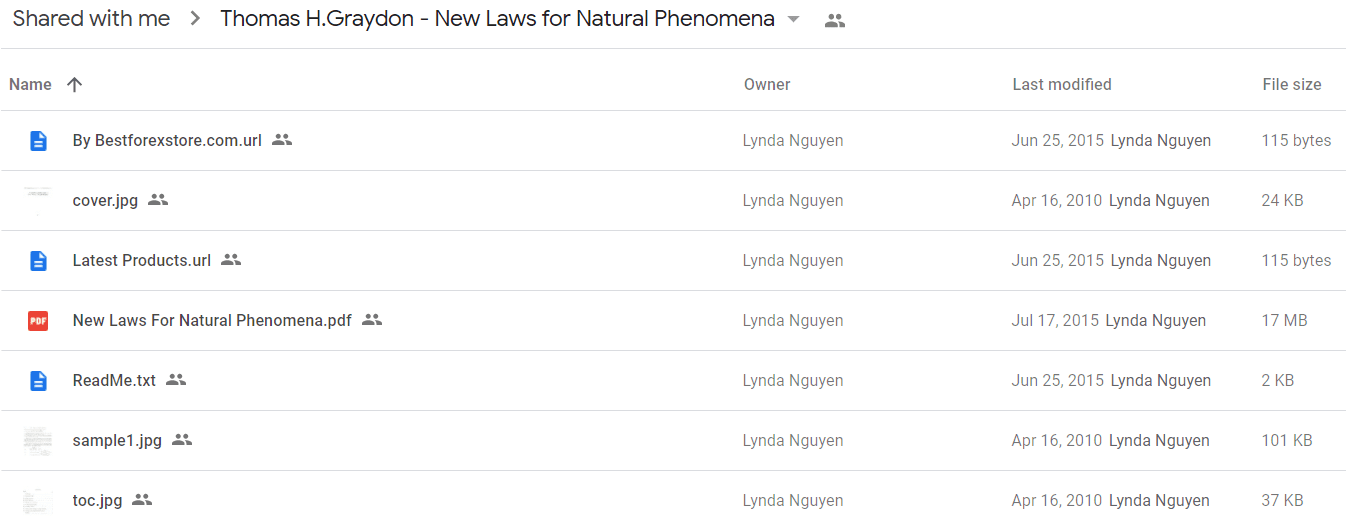Click the document icon beside Latest Products.url

click(38, 261)
